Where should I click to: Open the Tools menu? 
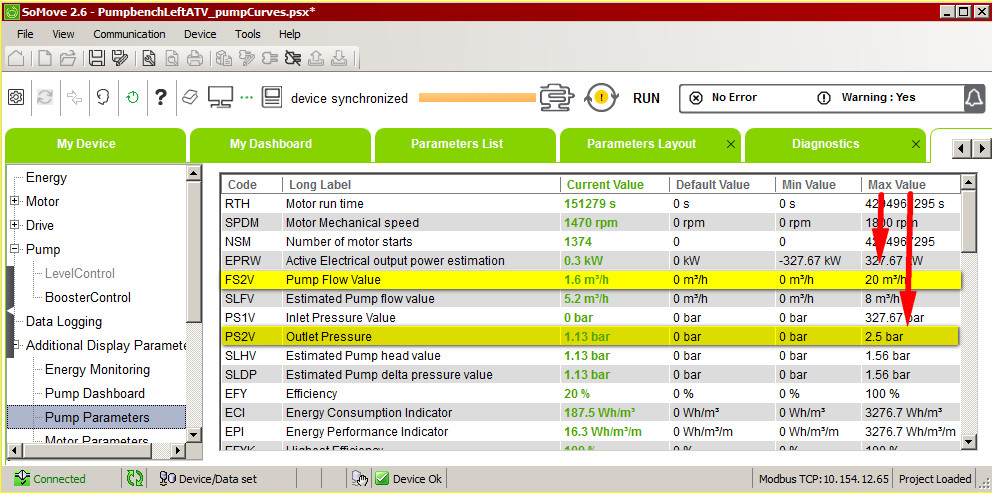point(247,34)
